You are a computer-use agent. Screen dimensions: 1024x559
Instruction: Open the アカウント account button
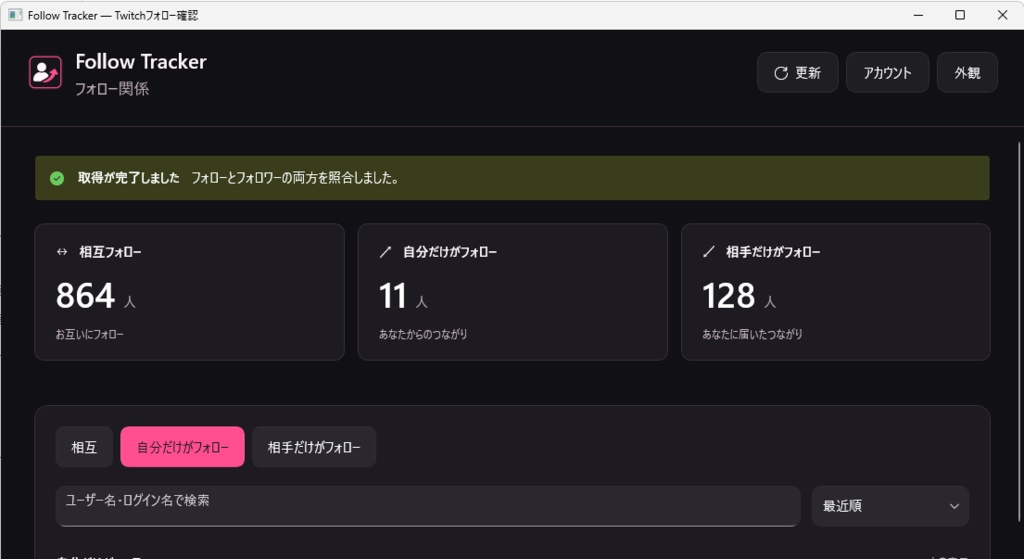tap(887, 72)
